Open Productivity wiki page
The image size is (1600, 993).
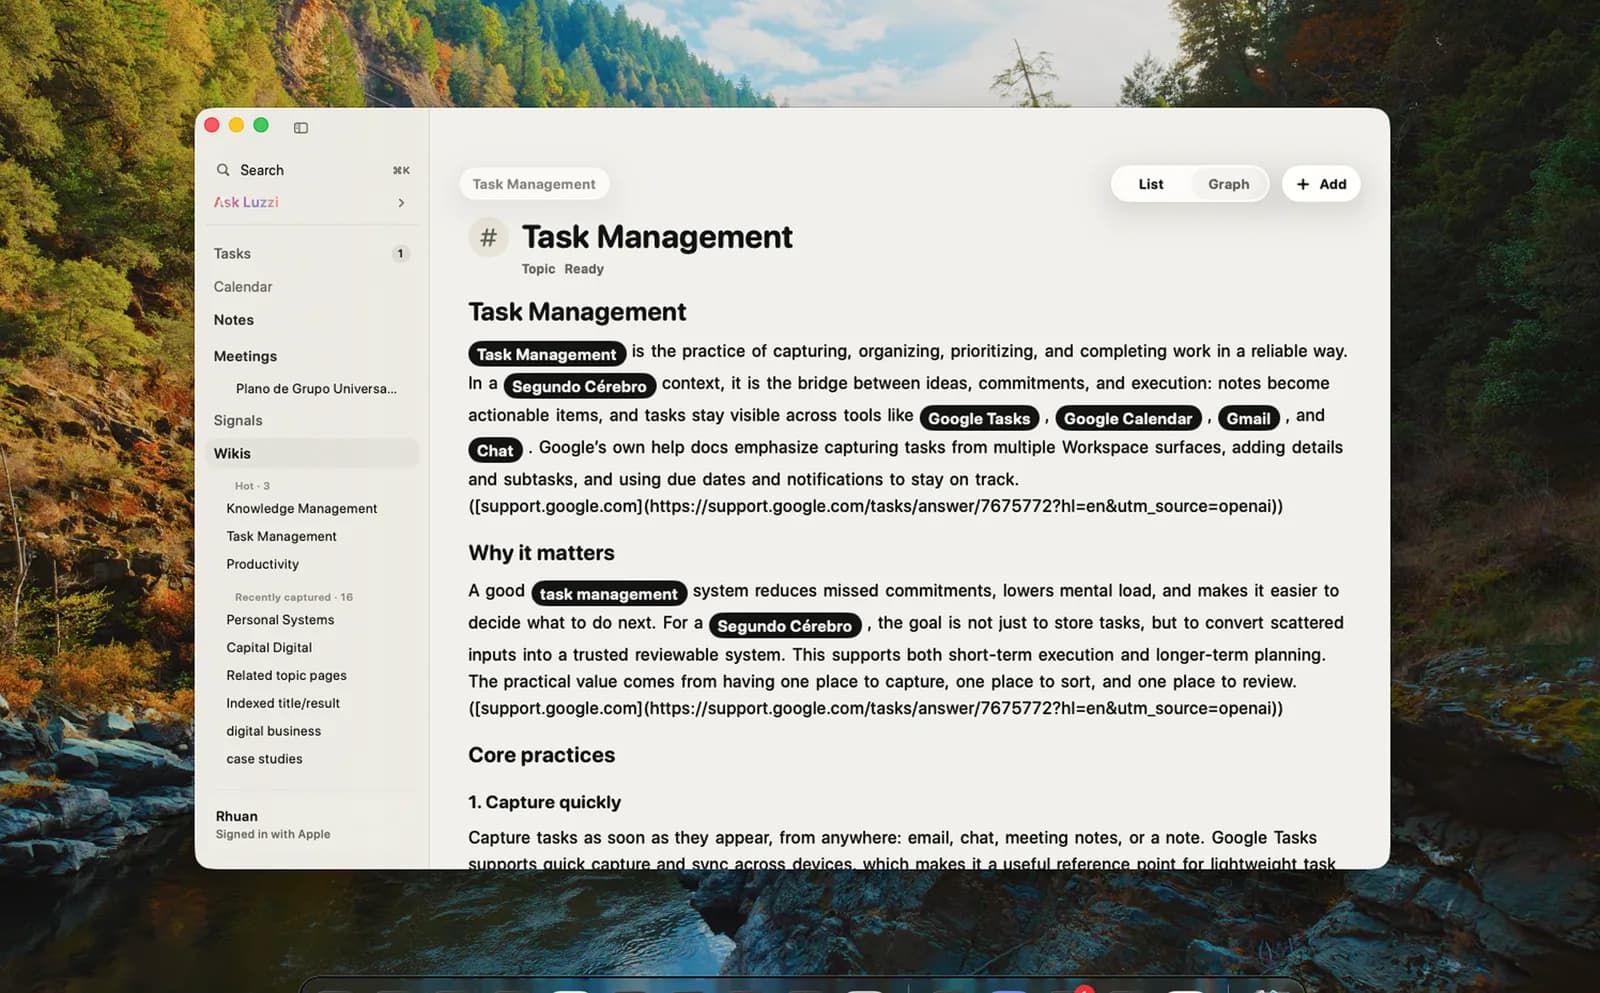pos(263,565)
